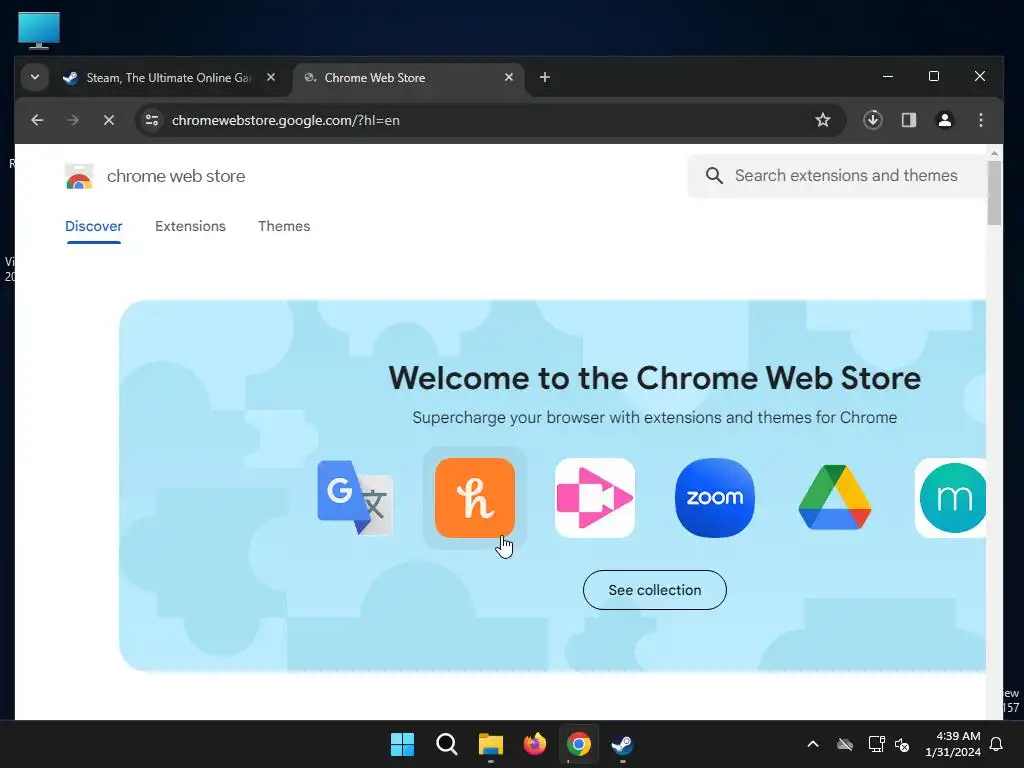Click the page vertical scrollbar thumb
Viewport: 1024px width, 768px height.
994,193
